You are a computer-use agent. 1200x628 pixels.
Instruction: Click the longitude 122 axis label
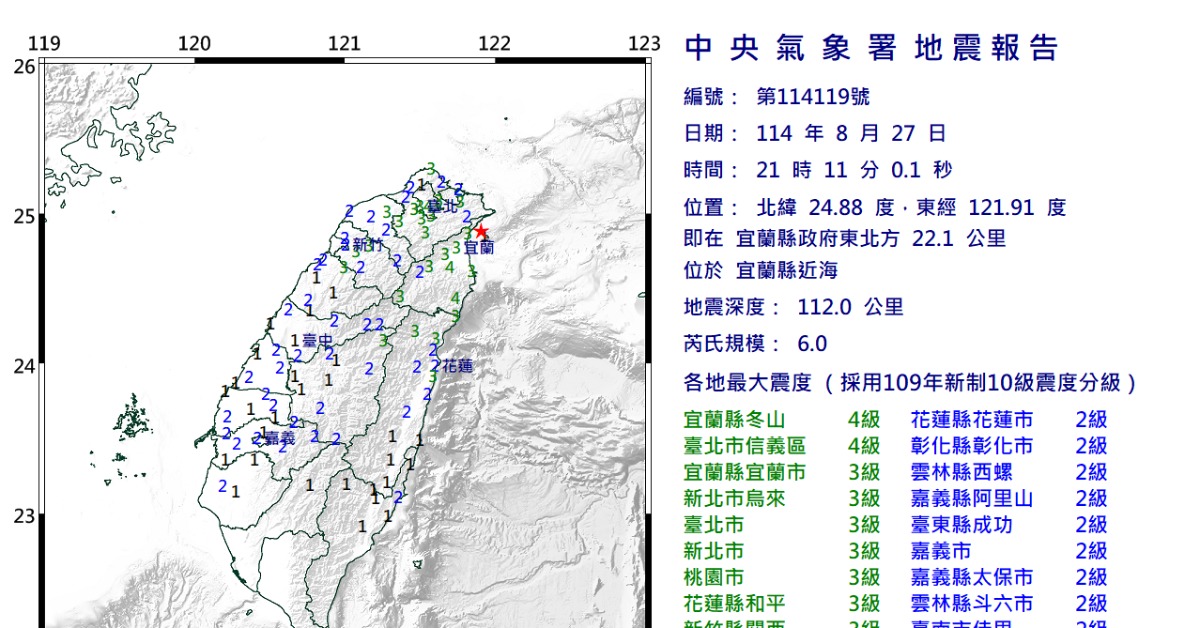tap(494, 43)
